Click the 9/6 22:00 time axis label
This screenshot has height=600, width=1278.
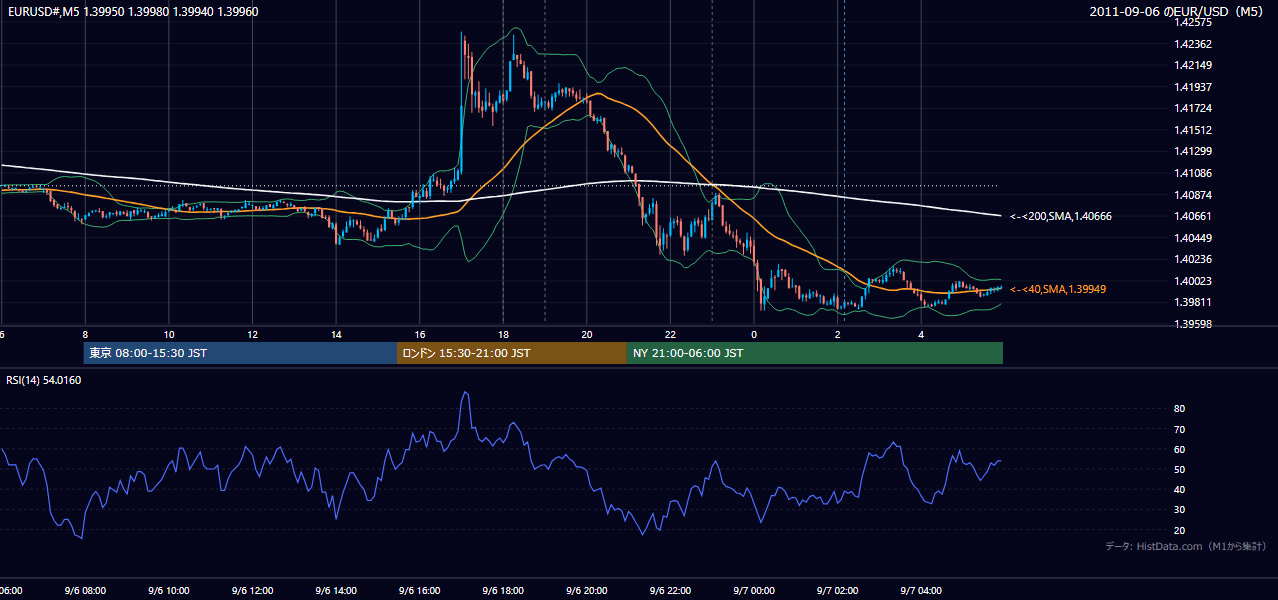670,591
